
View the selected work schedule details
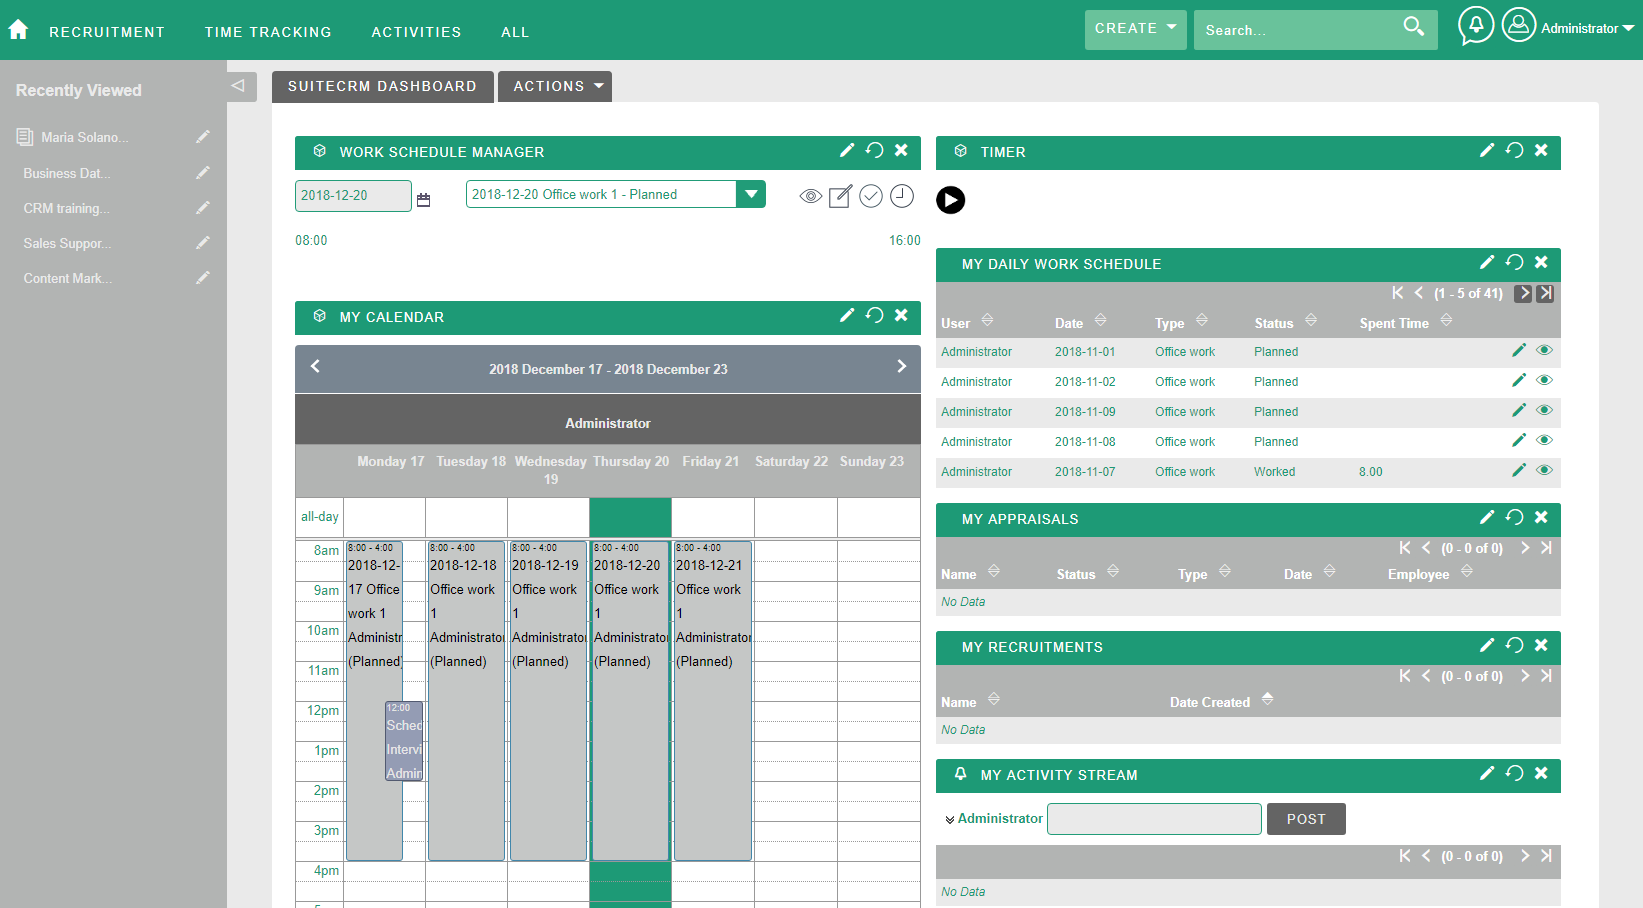point(811,196)
